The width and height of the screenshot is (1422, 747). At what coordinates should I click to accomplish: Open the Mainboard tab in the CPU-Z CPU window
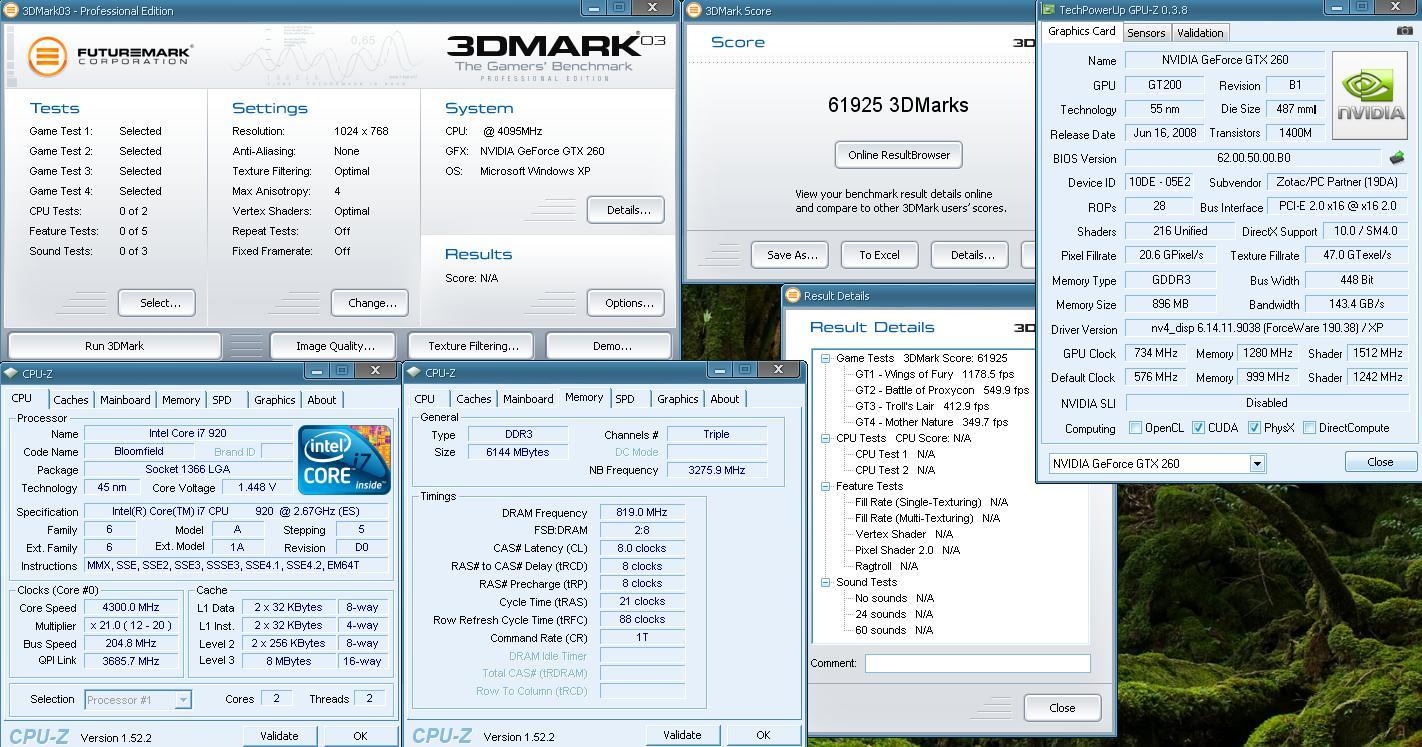125,400
